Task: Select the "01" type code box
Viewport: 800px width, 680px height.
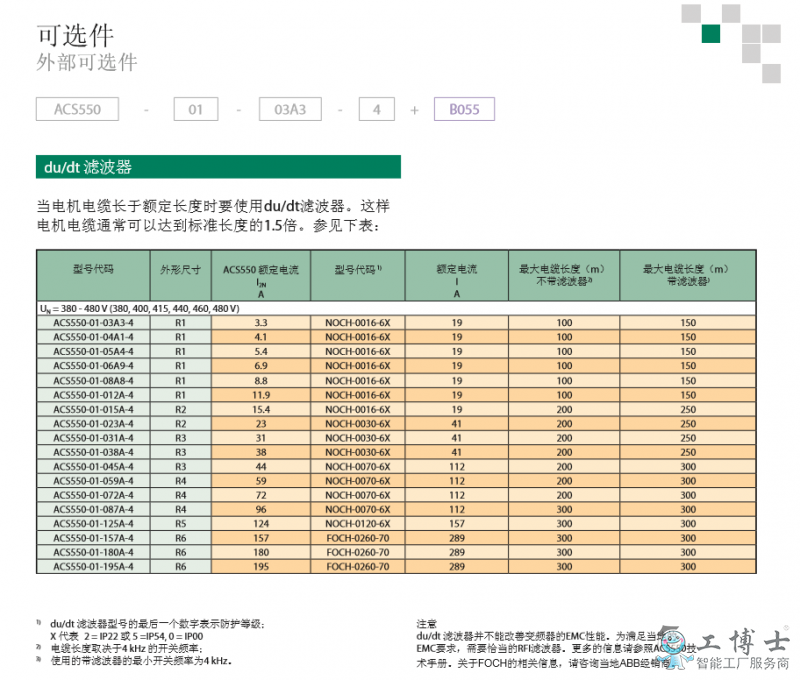Action: (196, 109)
